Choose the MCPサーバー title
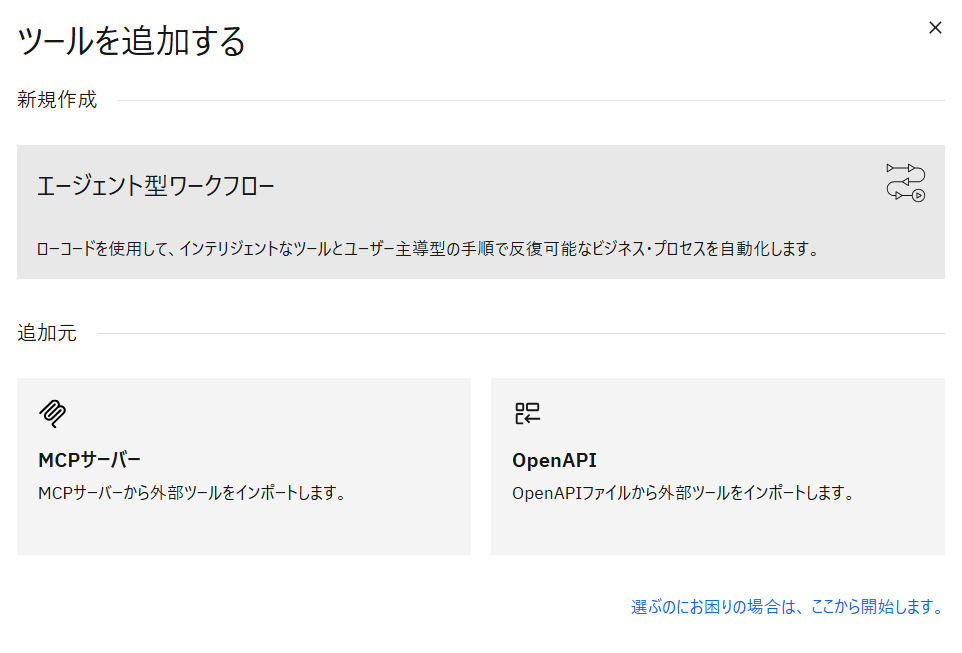962x653 pixels. (89, 460)
